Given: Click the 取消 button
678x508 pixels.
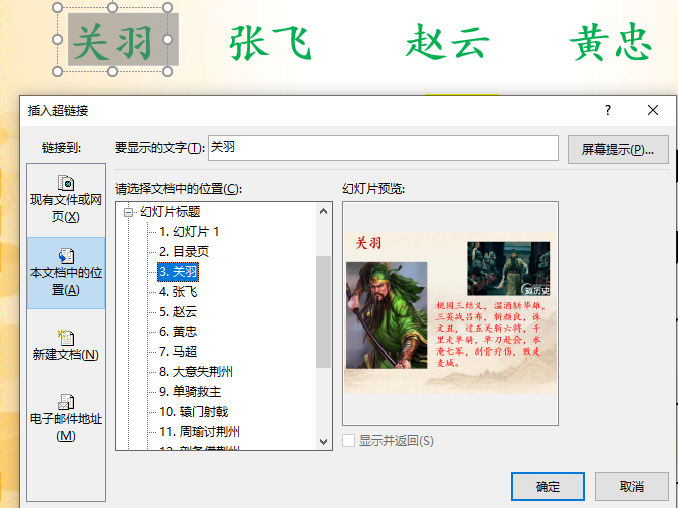Looking at the screenshot, I should click(632, 486).
